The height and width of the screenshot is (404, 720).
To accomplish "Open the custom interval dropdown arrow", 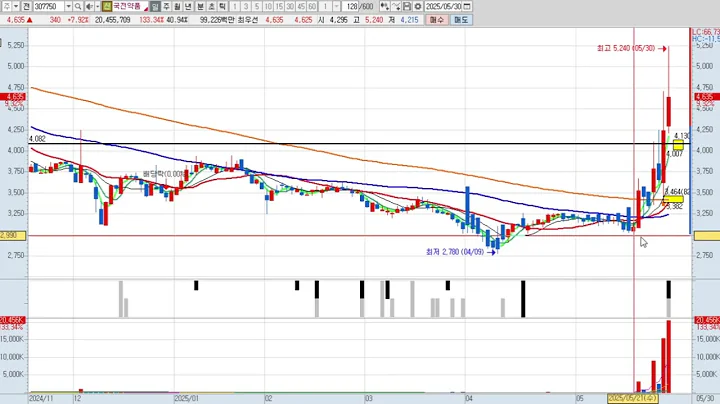I will pos(337,6).
